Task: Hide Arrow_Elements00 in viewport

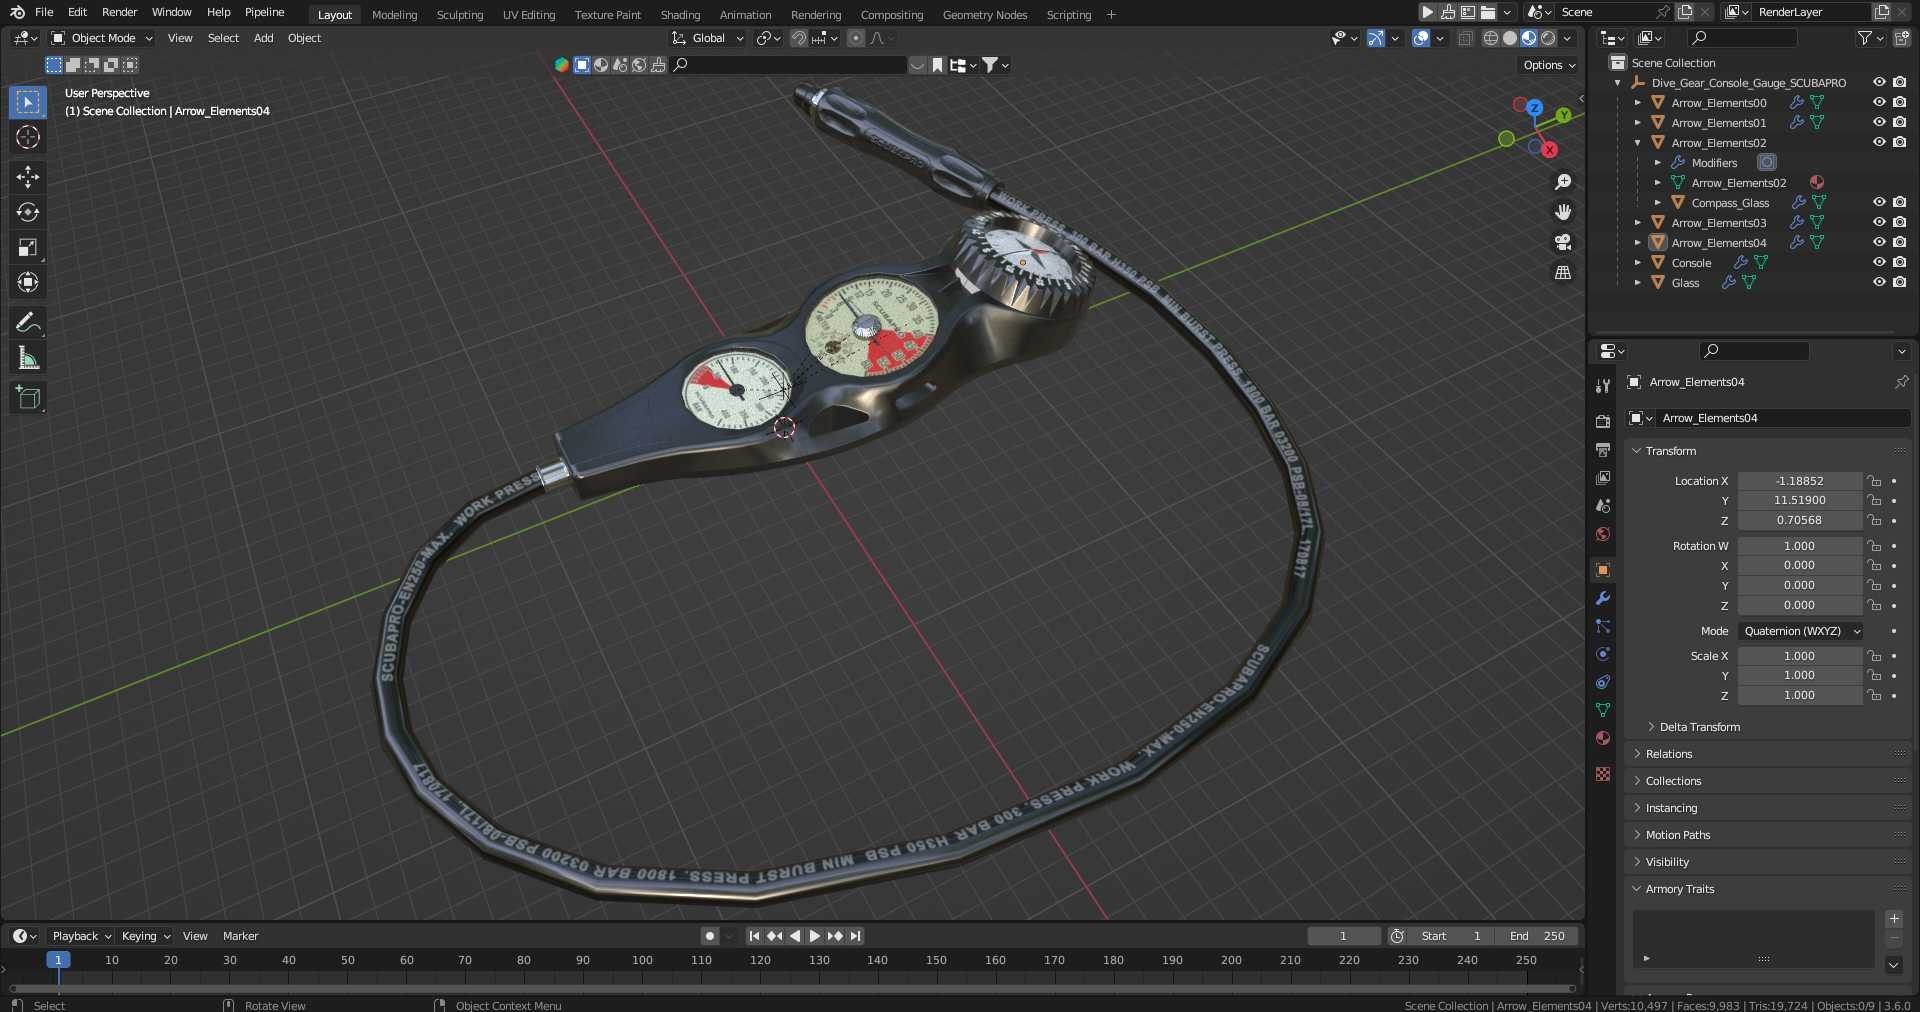Action: 1879,102
